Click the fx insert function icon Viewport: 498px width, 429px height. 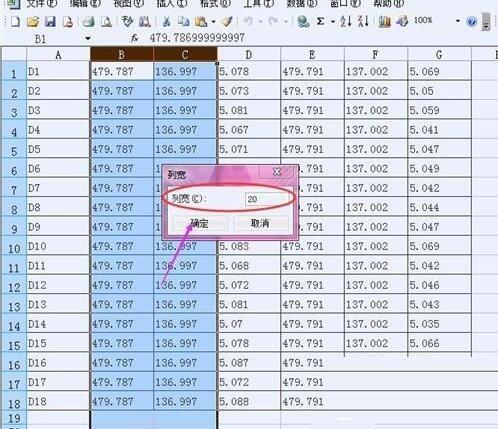pos(134,38)
